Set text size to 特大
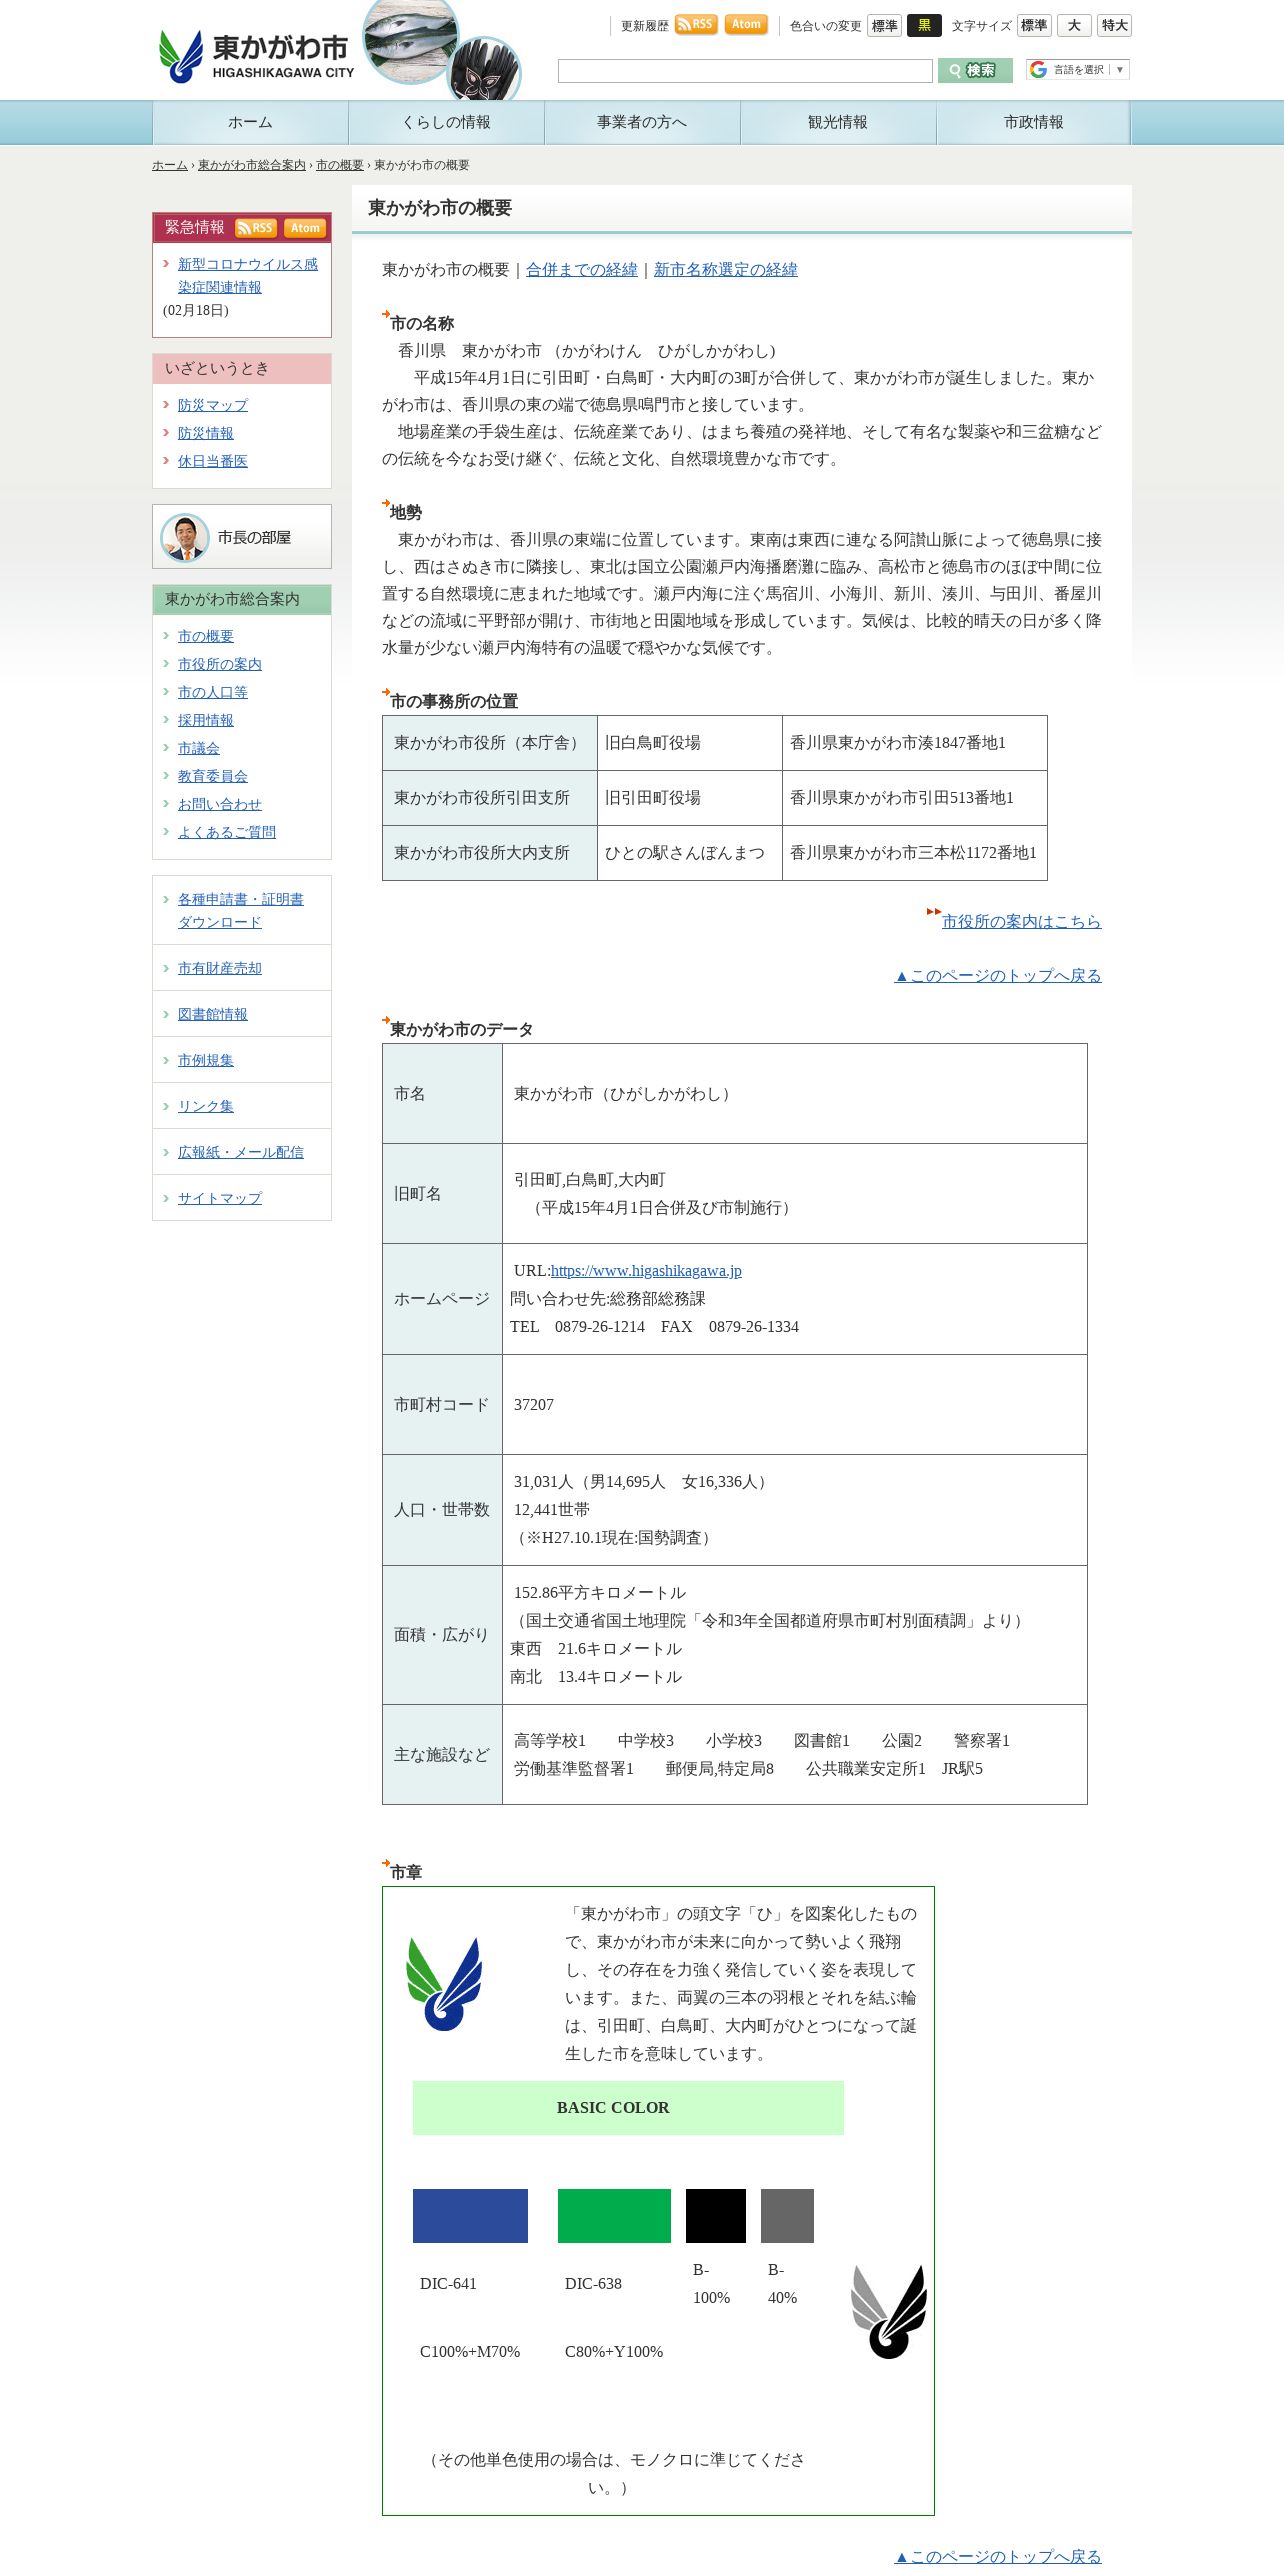 [1114, 26]
